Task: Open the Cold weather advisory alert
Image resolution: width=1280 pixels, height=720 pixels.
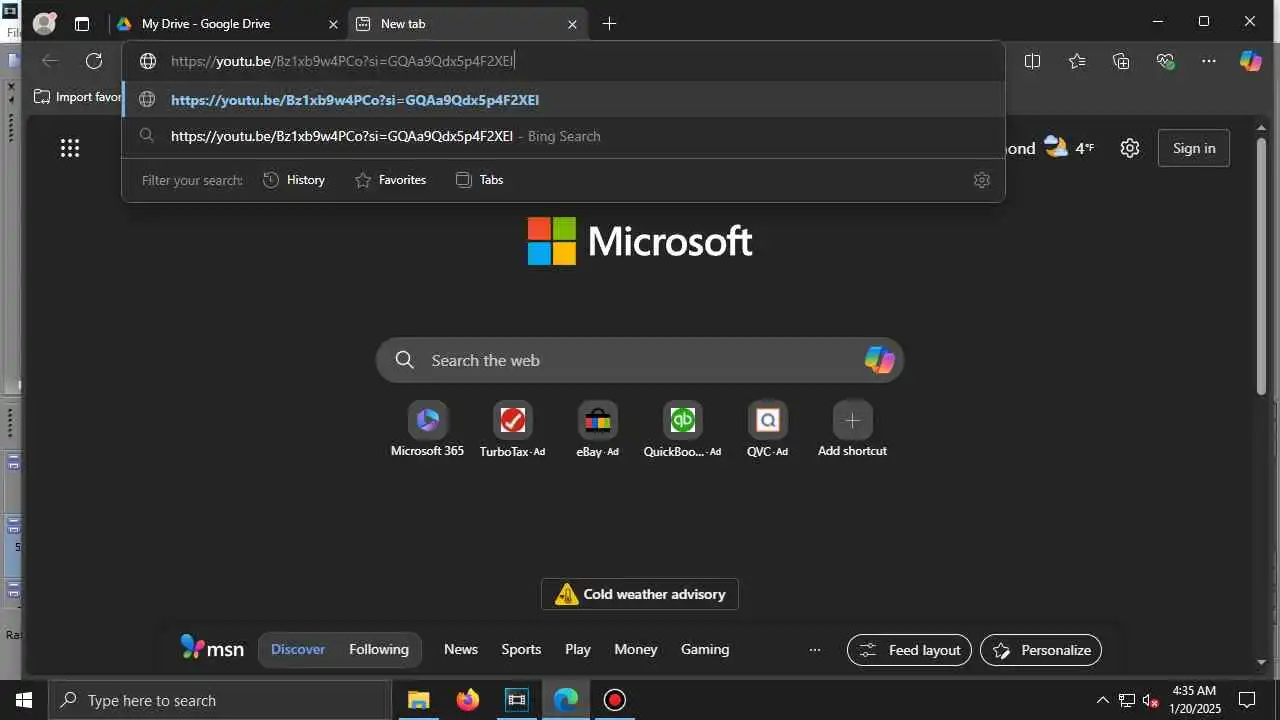Action: [x=640, y=594]
